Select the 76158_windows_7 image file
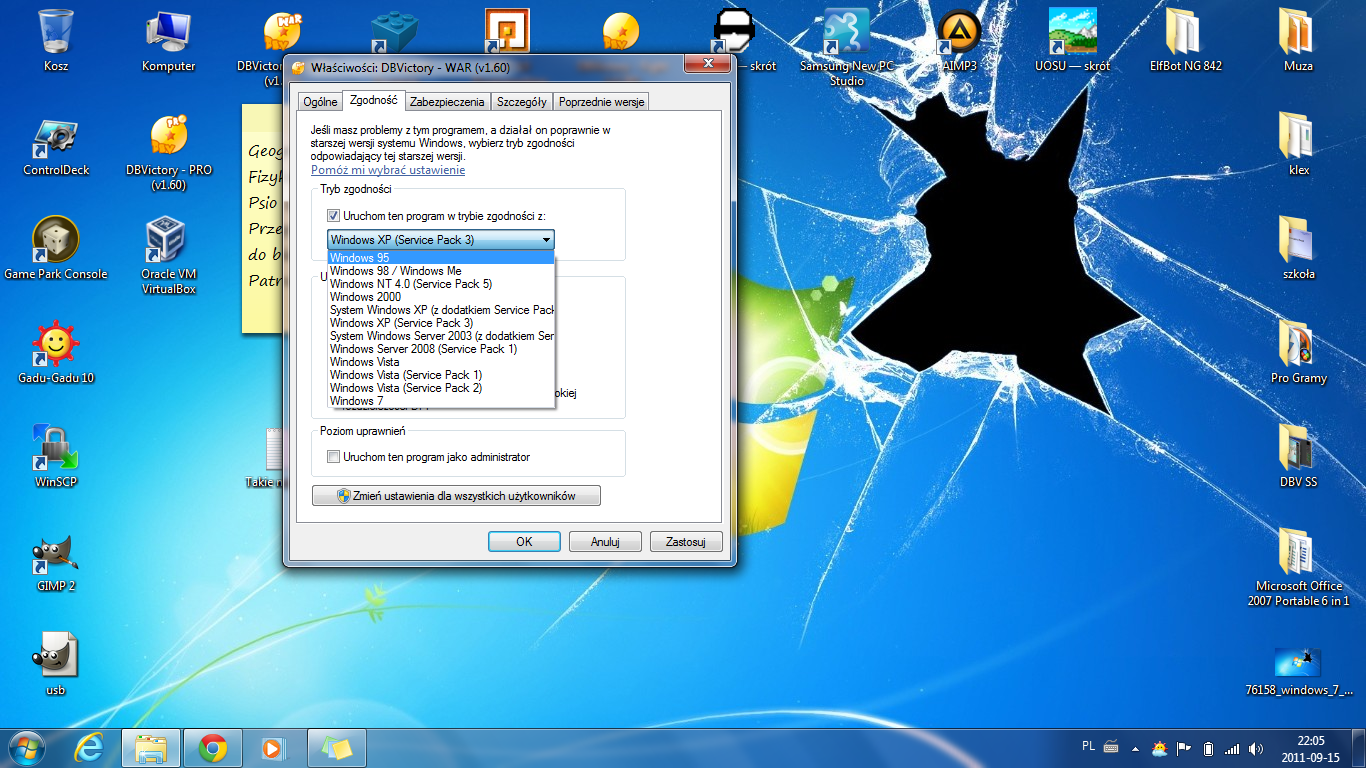This screenshot has width=1366, height=768. click(x=1298, y=671)
